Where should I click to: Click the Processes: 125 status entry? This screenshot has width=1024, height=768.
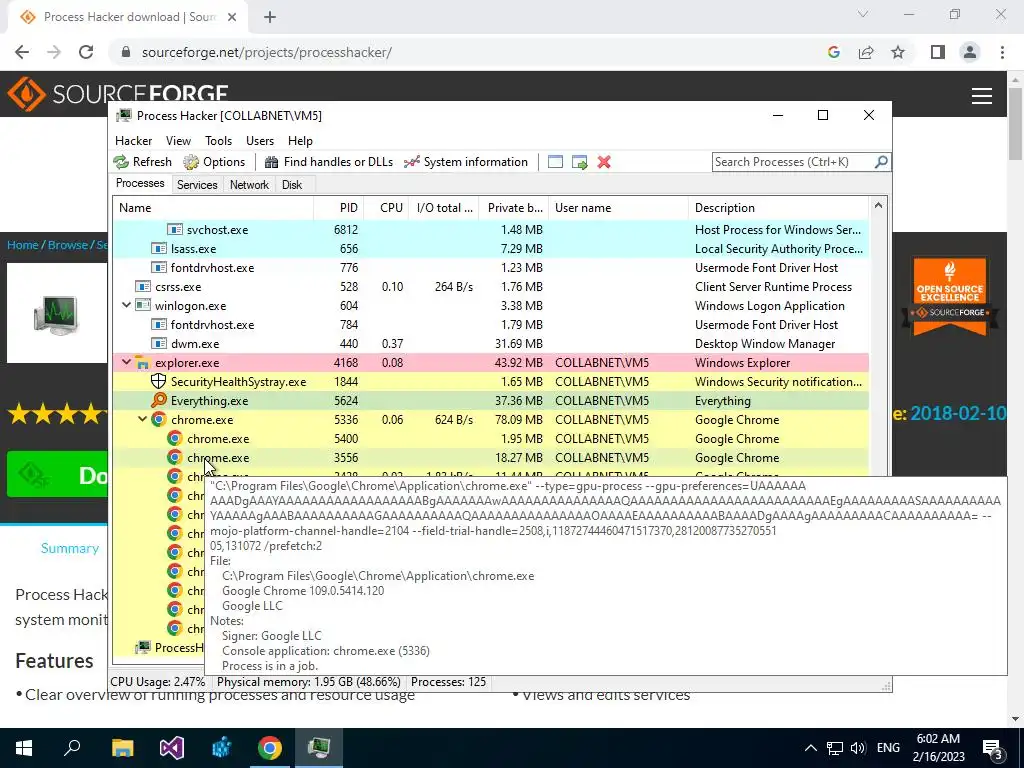click(449, 682)
